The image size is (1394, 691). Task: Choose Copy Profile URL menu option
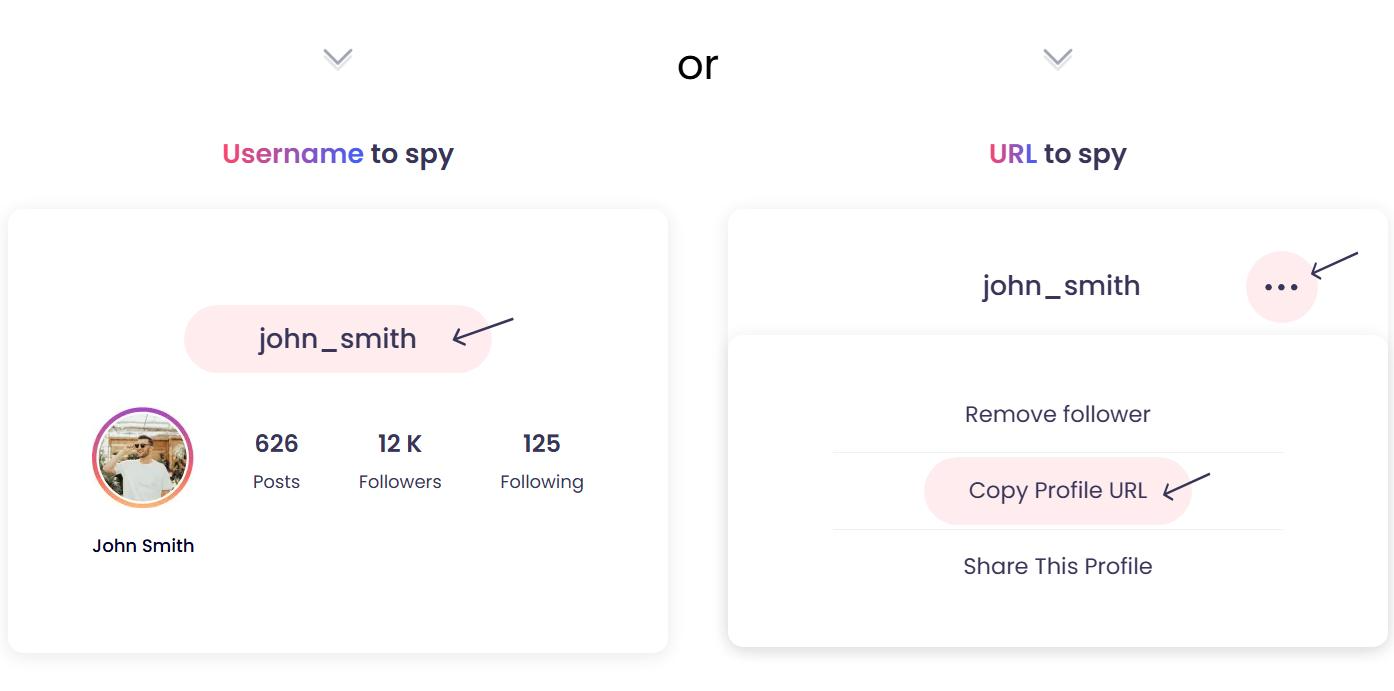pos(1057,491)
